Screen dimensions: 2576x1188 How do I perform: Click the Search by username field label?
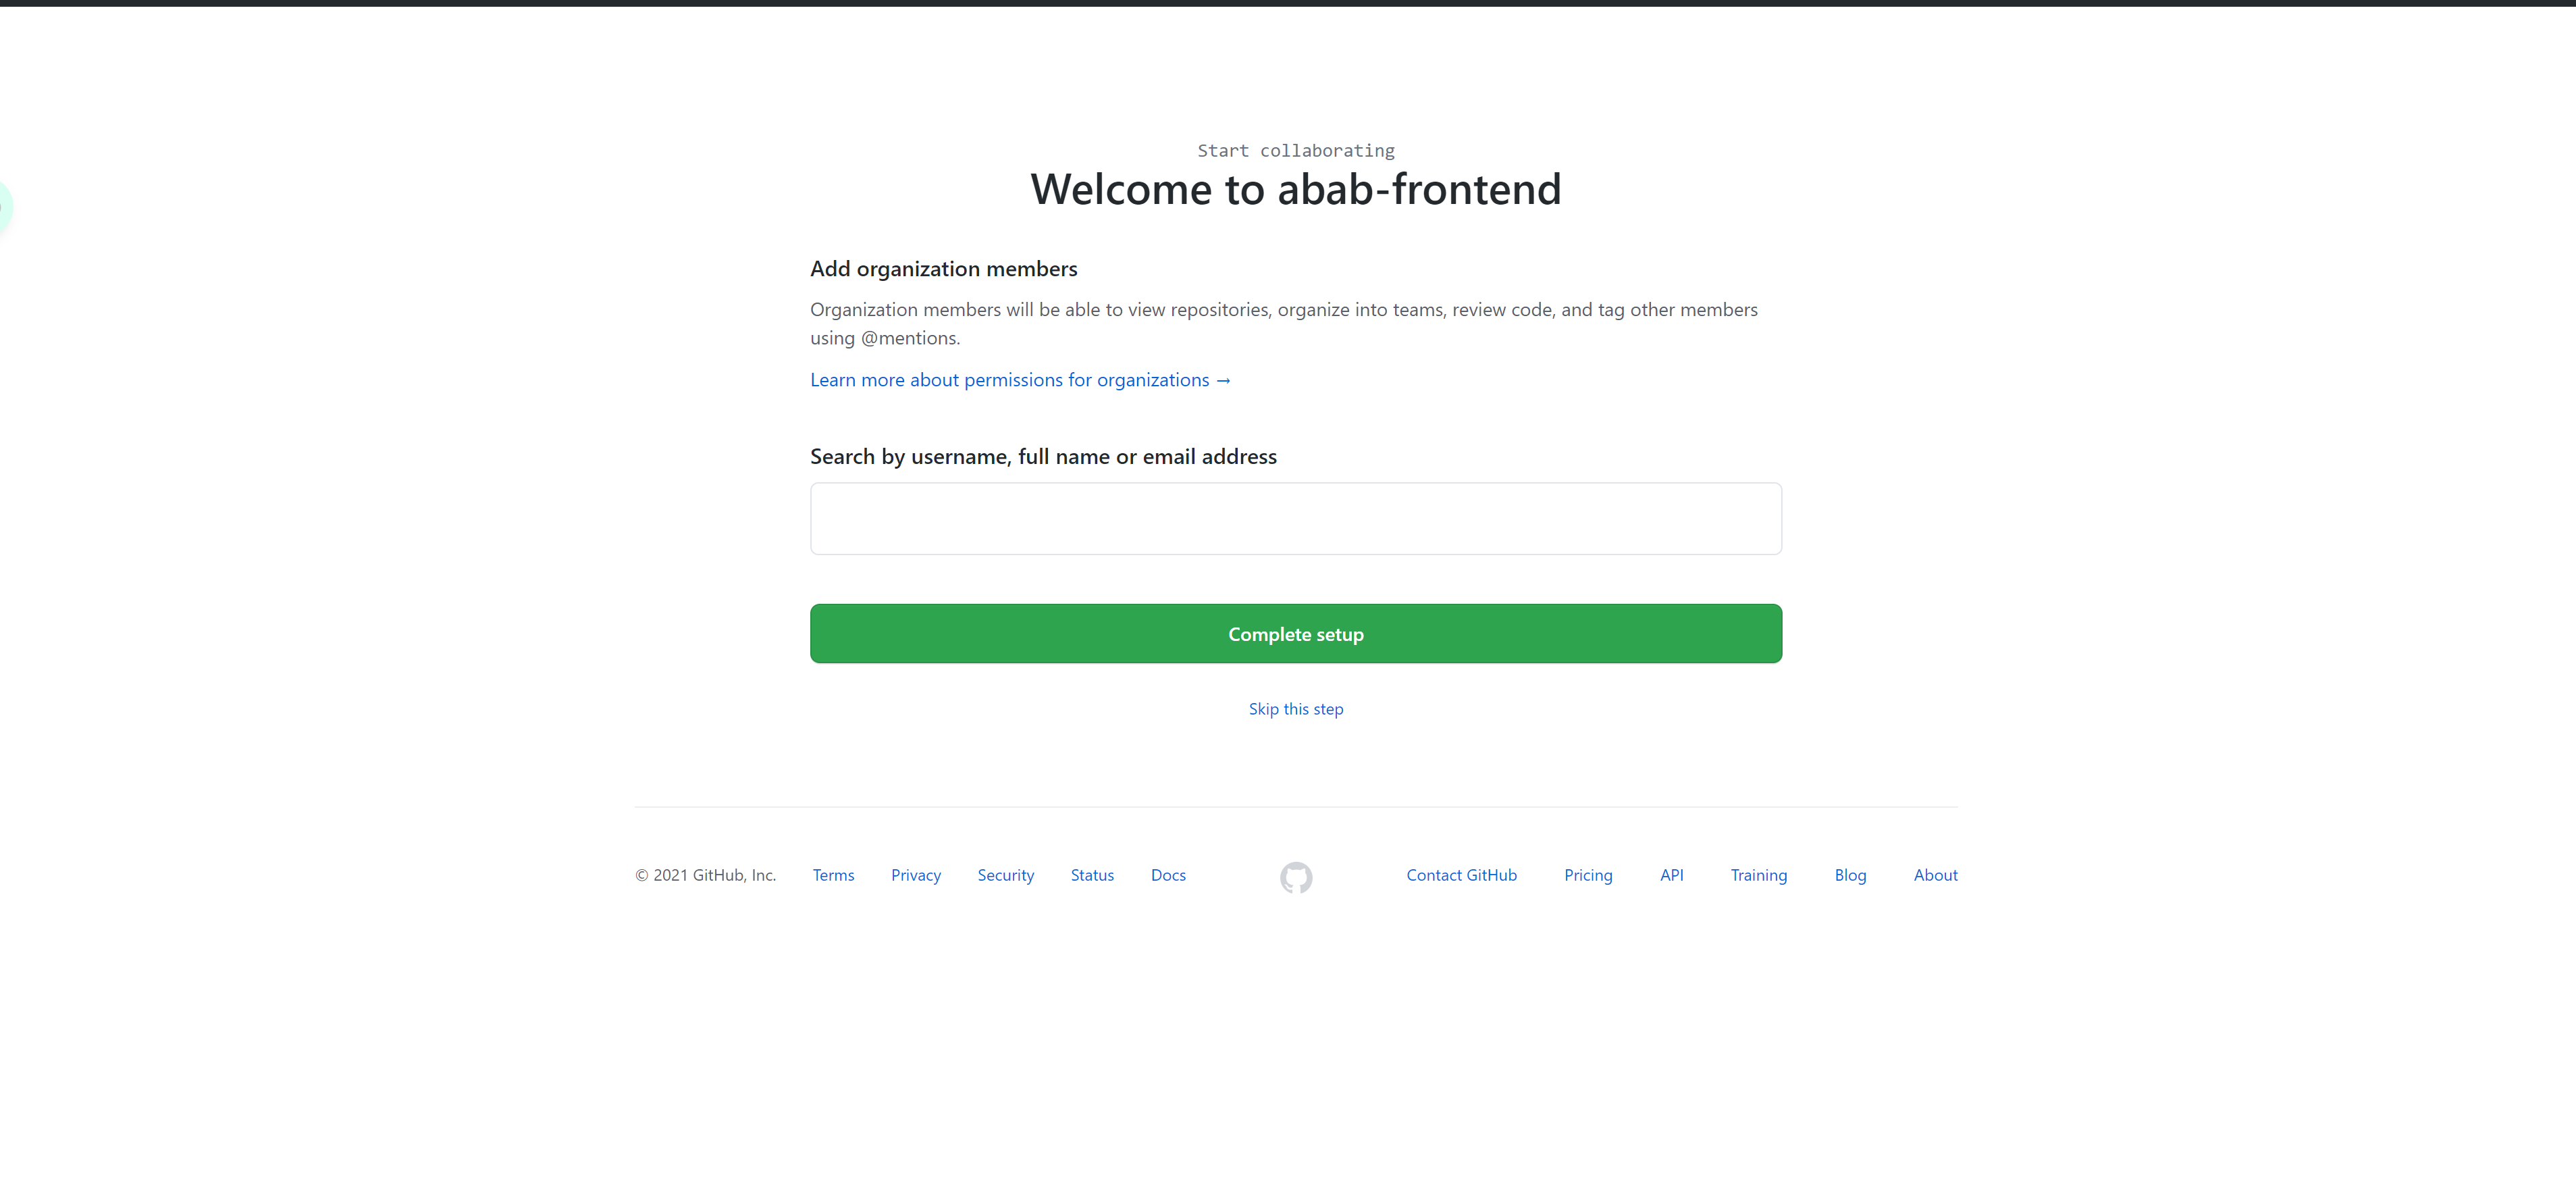tap(1042, 457)
